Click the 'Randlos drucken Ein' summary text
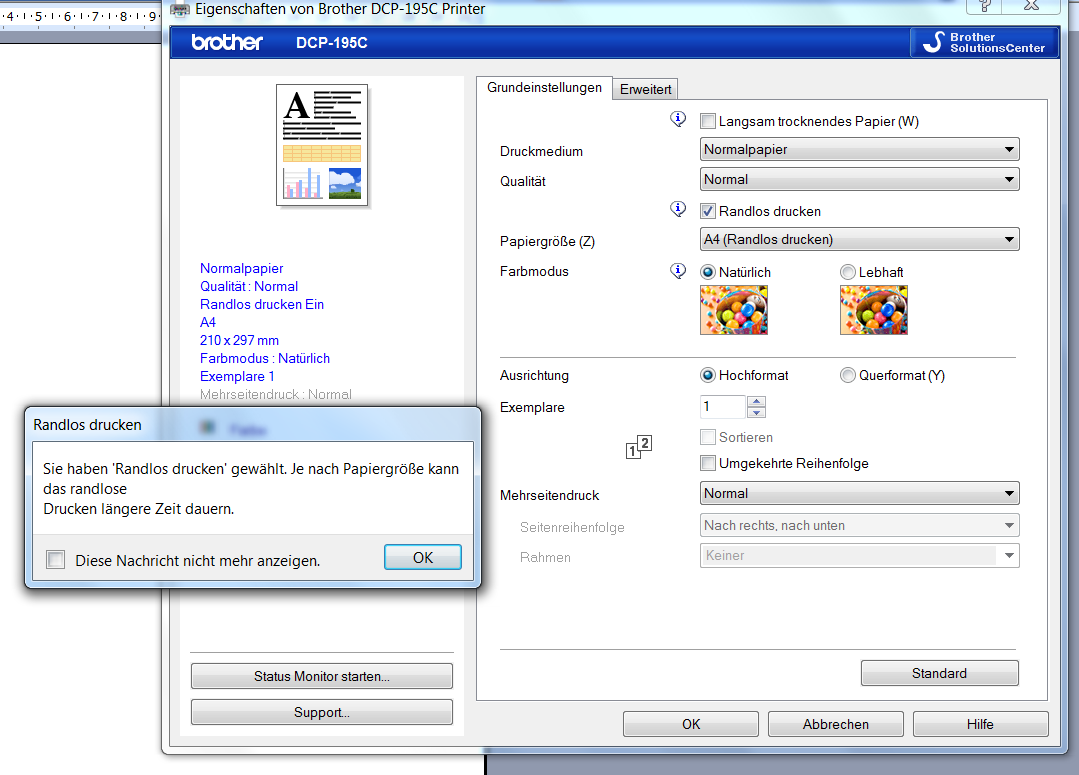The image size is (1079, 775). 261,304
